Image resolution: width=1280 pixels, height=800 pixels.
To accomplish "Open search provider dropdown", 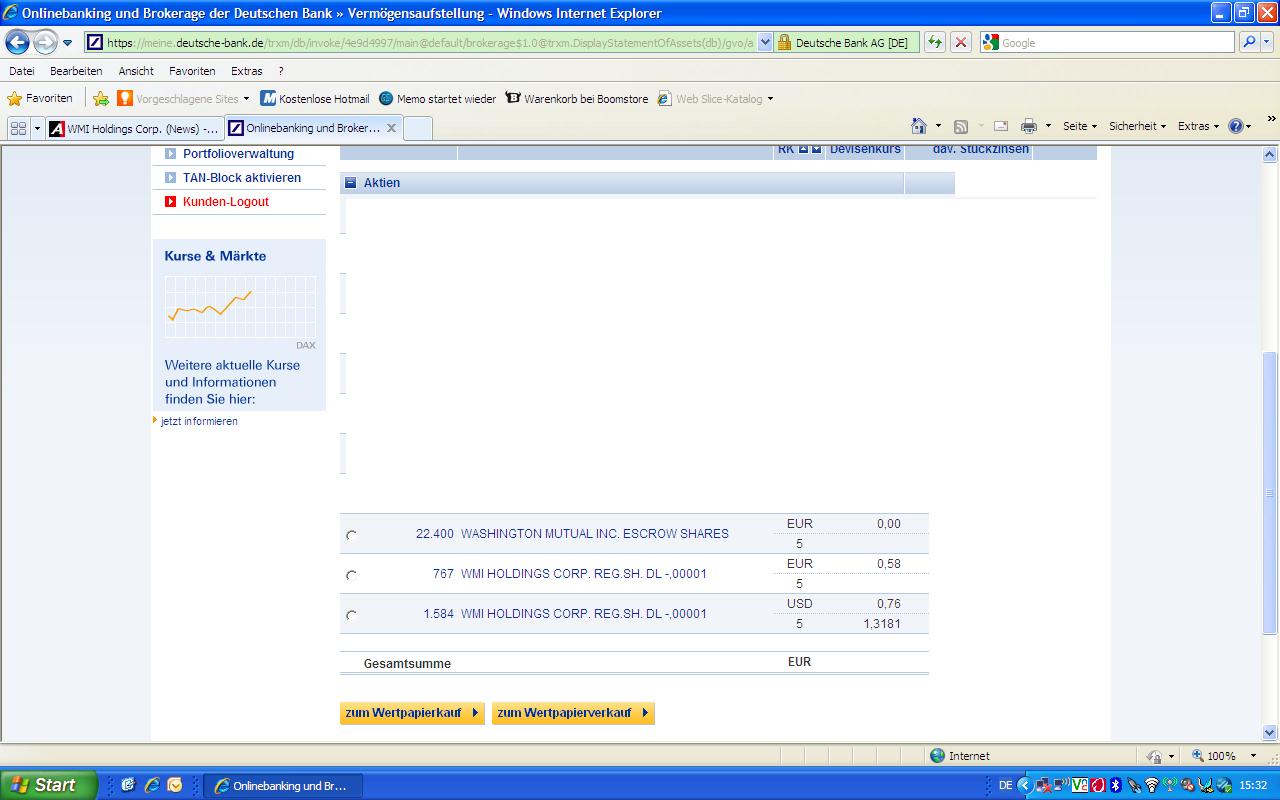I will [x=1269, y=42].
